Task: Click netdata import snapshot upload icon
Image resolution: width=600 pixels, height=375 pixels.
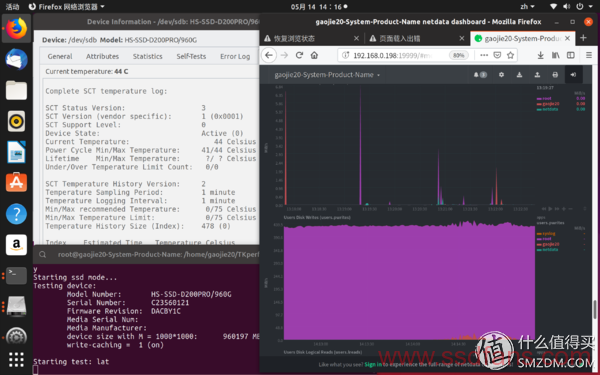Action: point(537,75)
